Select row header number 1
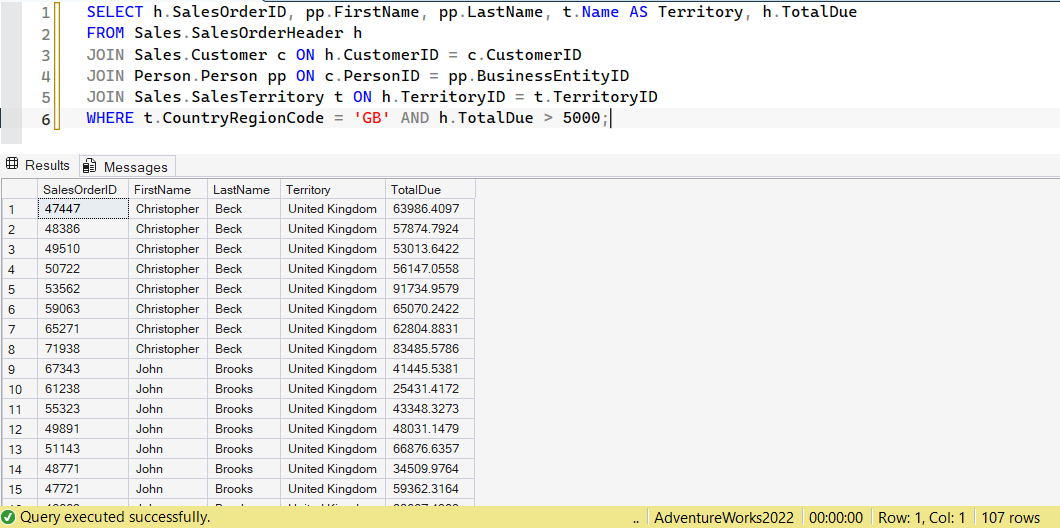Viewport: 1060px width, 528px height. pos(20,209)
